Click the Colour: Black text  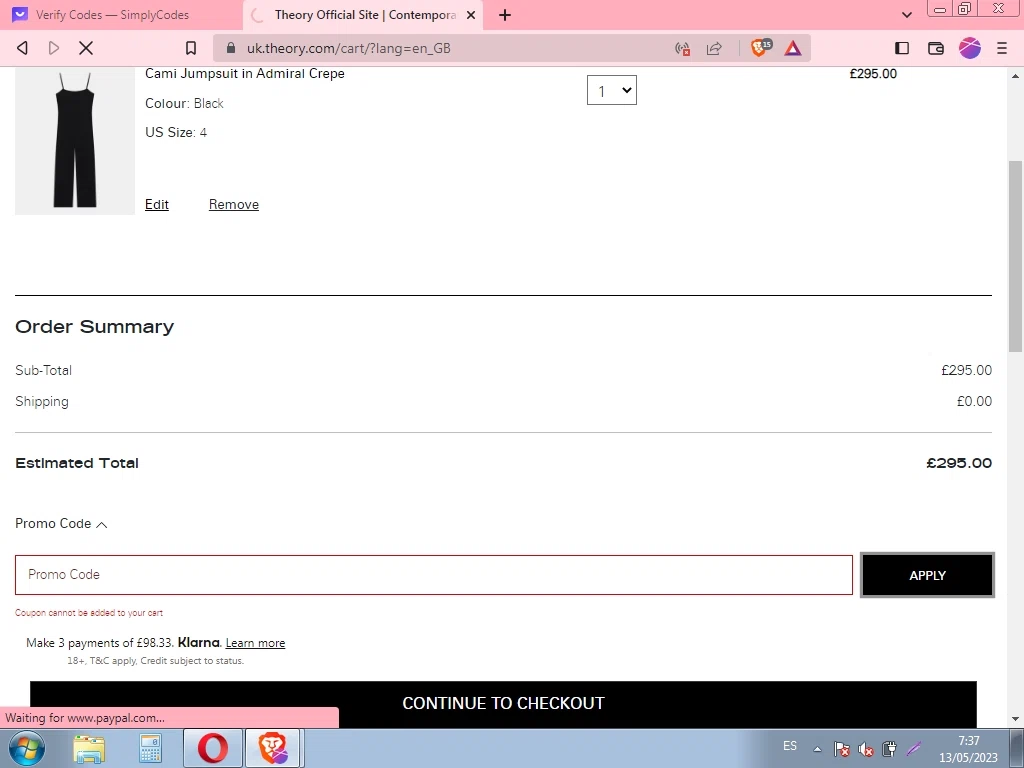coord(184,103)
